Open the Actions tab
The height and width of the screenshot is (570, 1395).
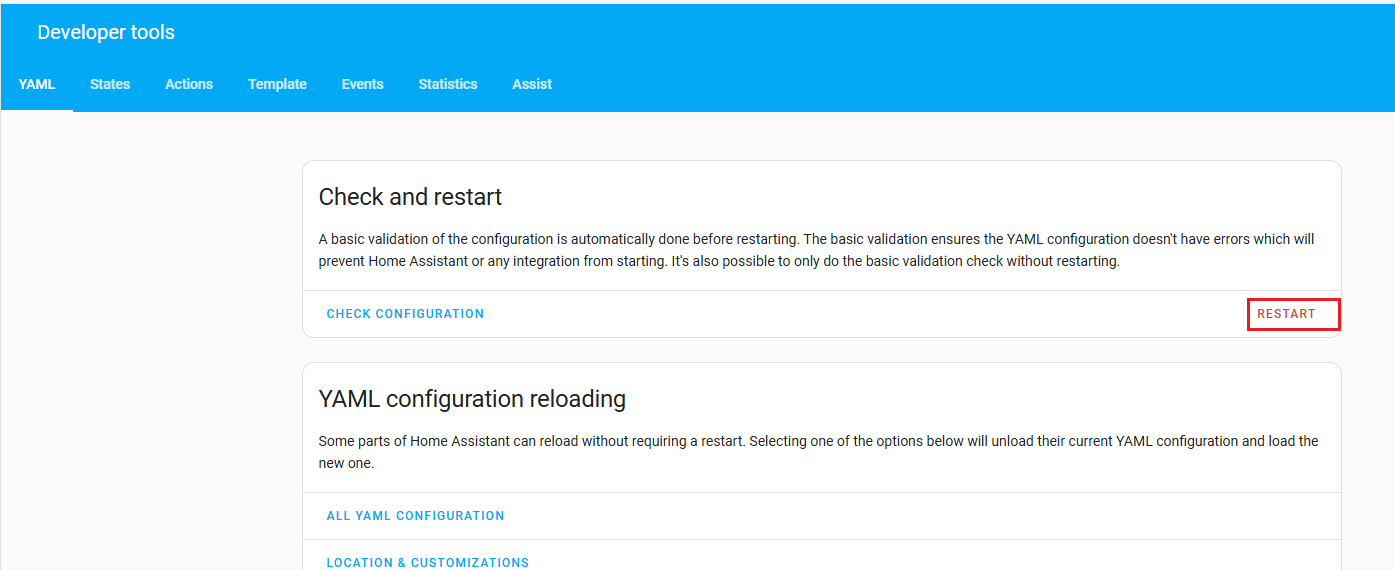(x=189, y=84)
